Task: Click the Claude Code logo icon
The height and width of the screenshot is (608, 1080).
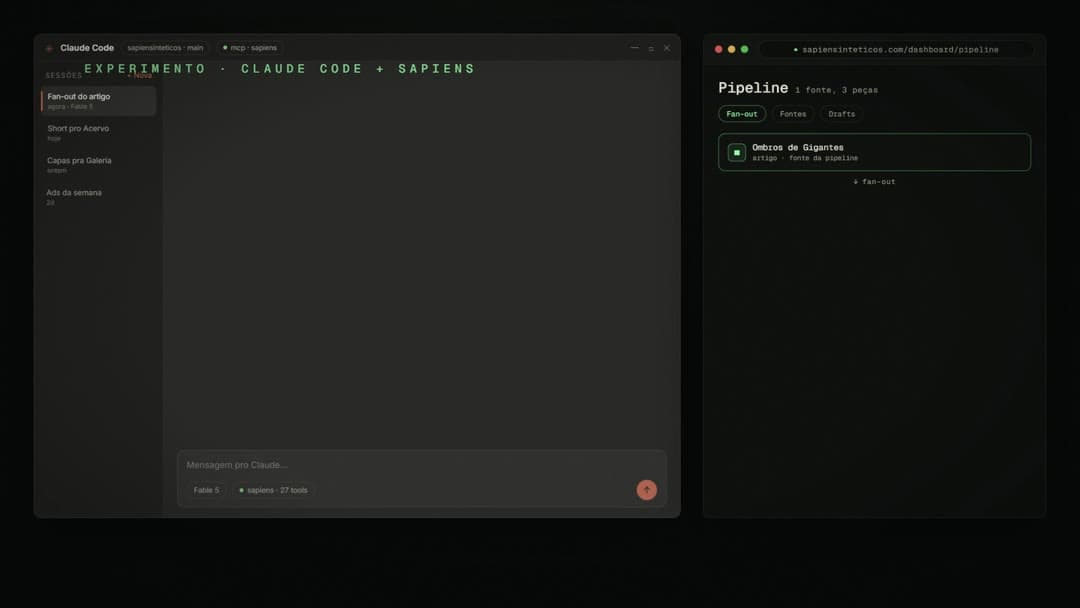Action: [49, 48]
